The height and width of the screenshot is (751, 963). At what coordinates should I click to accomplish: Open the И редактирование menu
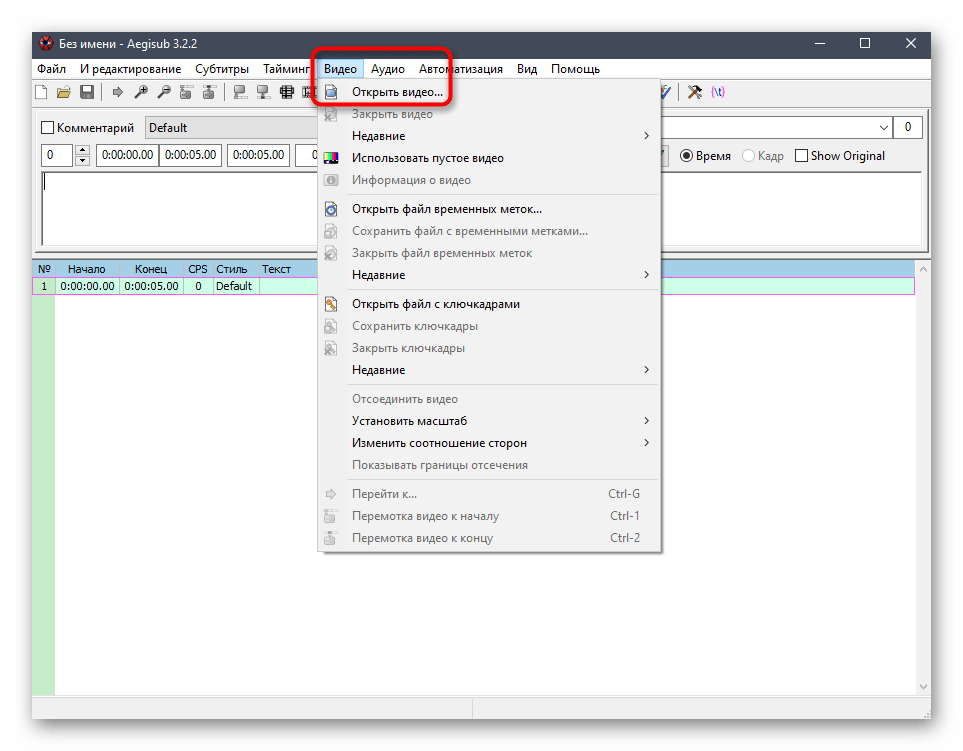click(130, 69)
